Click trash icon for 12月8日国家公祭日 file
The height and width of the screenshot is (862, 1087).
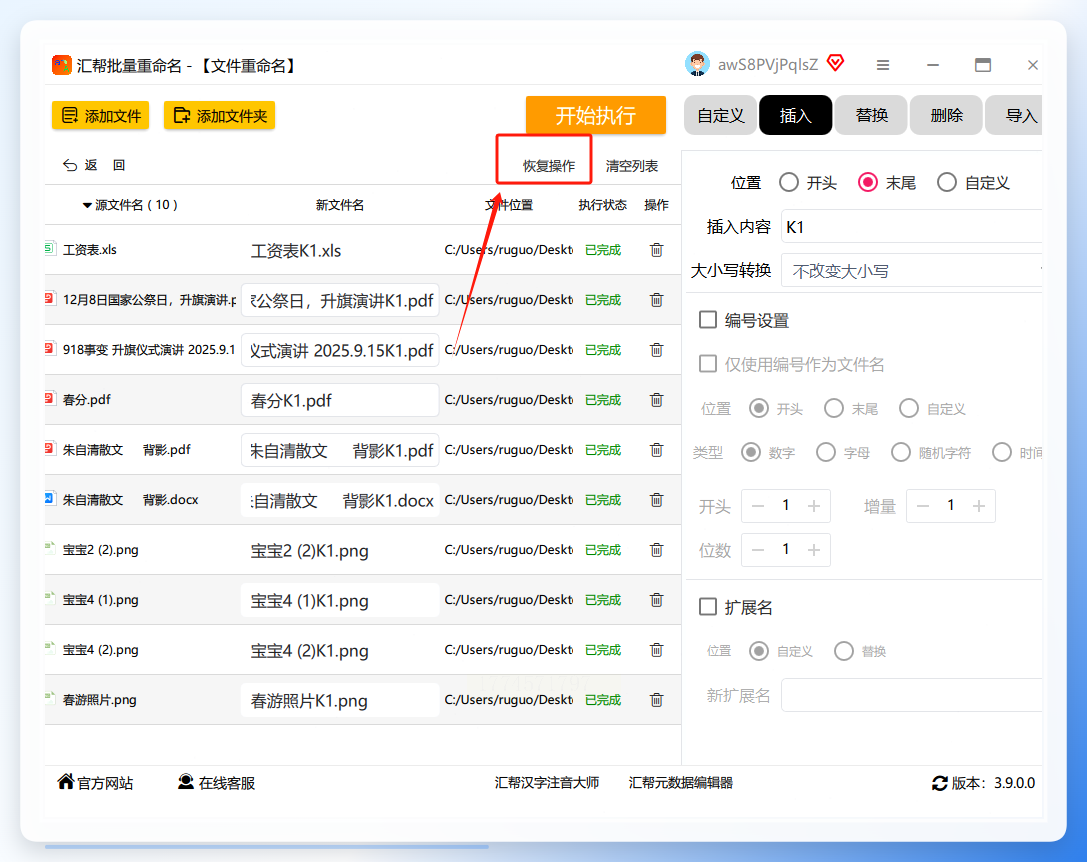pos(656,300)
